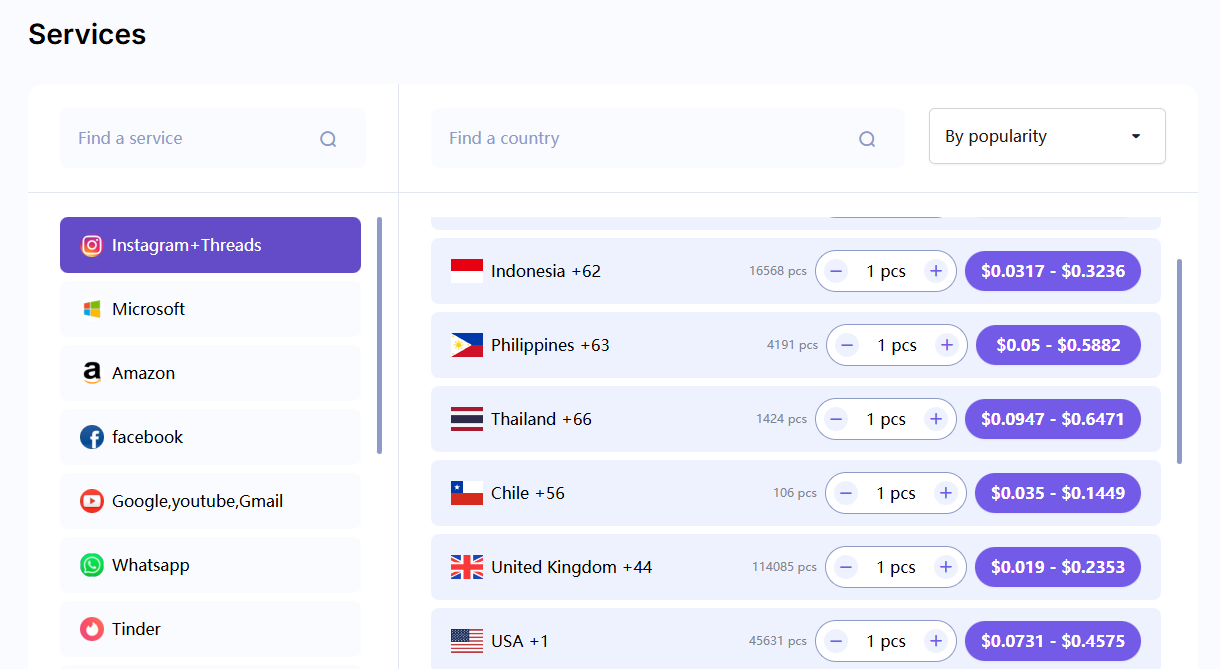This screenshot has height=669, width=1220.
Task: Click the Chile $0.035 - $0.1449 price button
Action: pos(1057,493)
